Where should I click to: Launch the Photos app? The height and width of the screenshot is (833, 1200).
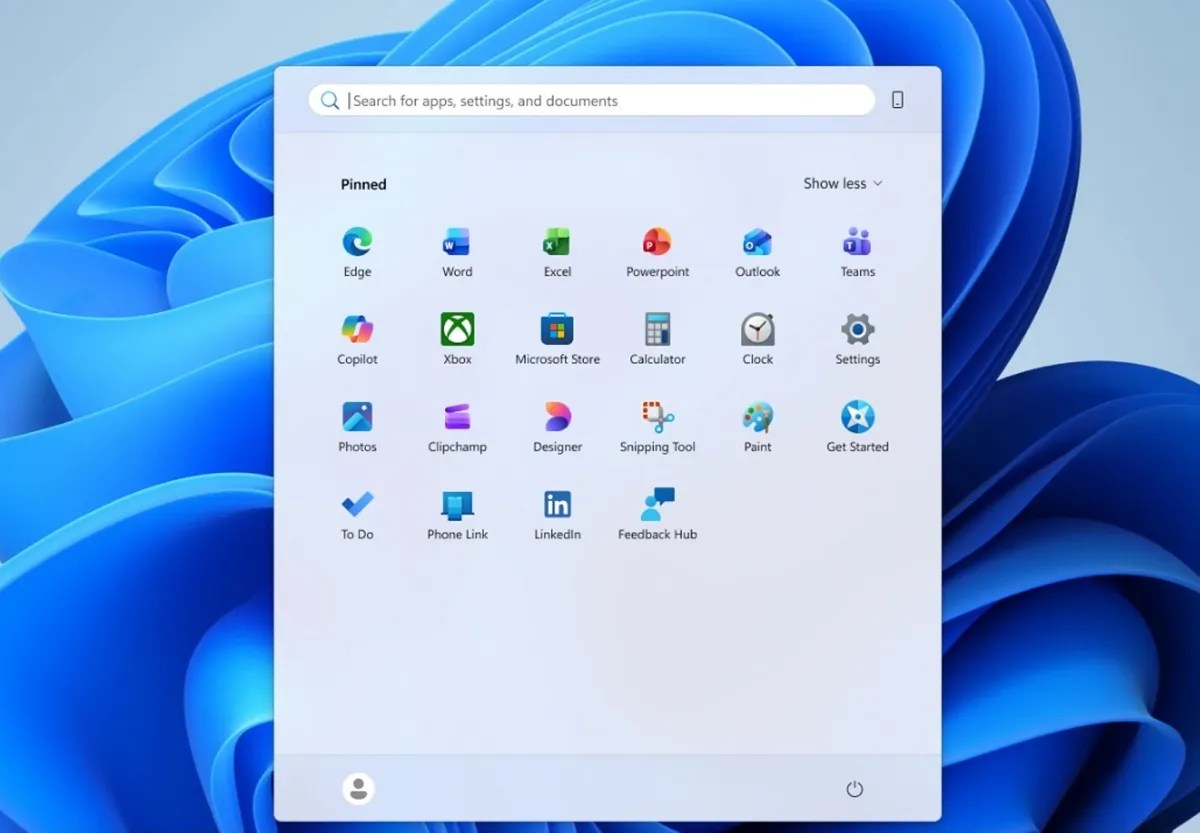(357, 427)
